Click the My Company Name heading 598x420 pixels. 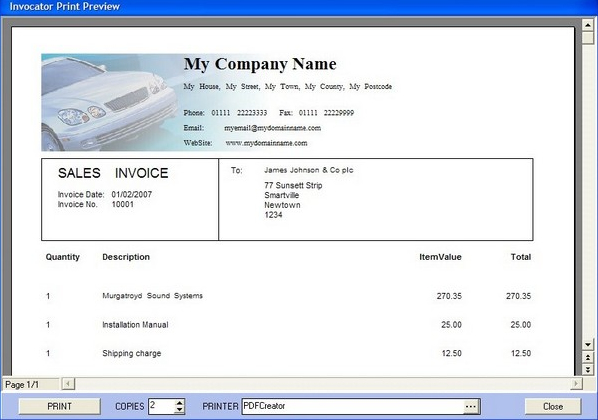point(260,64)
